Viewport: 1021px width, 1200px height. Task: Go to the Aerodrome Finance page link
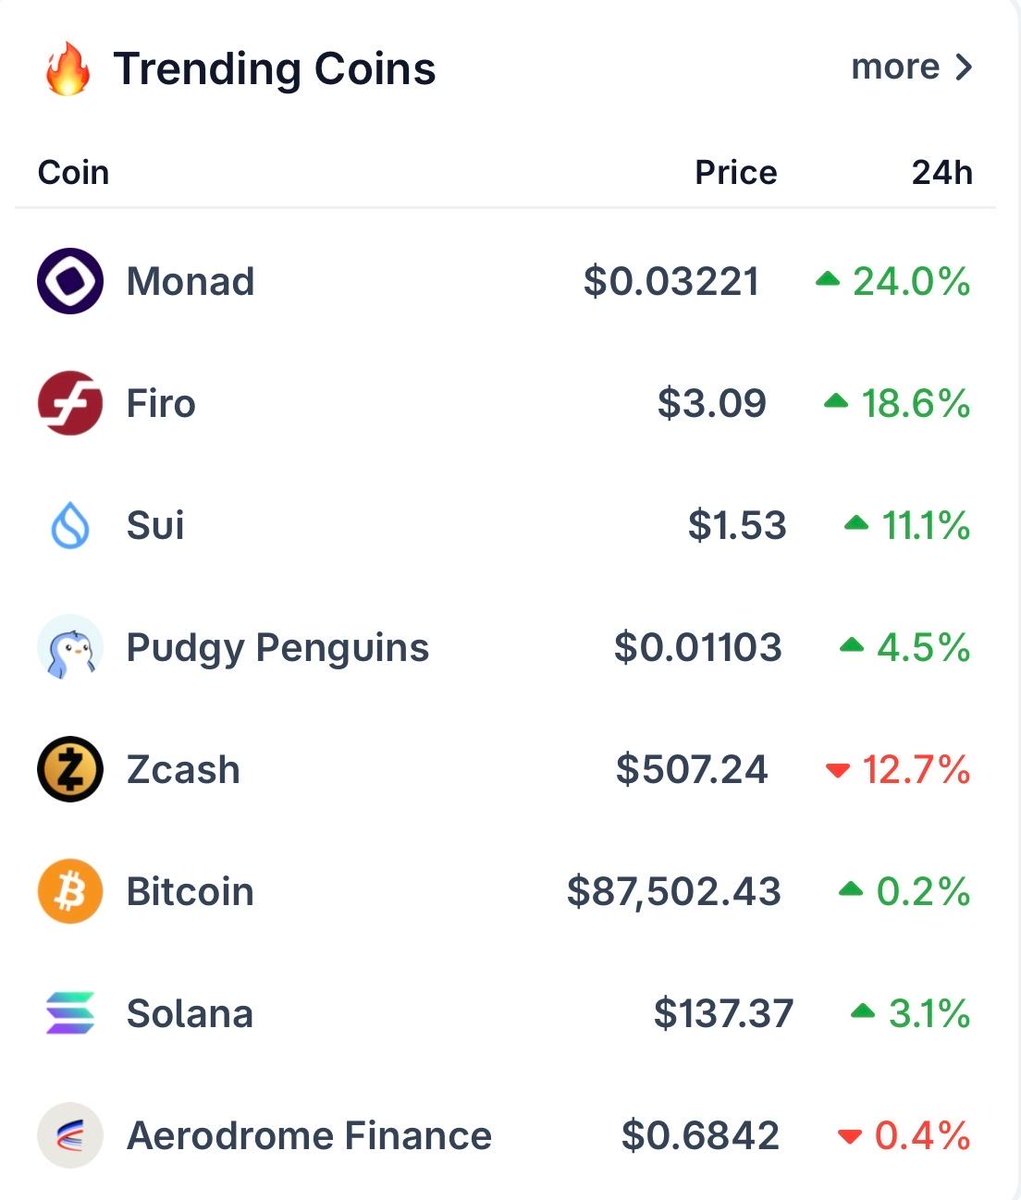(x=309, y=1136)
